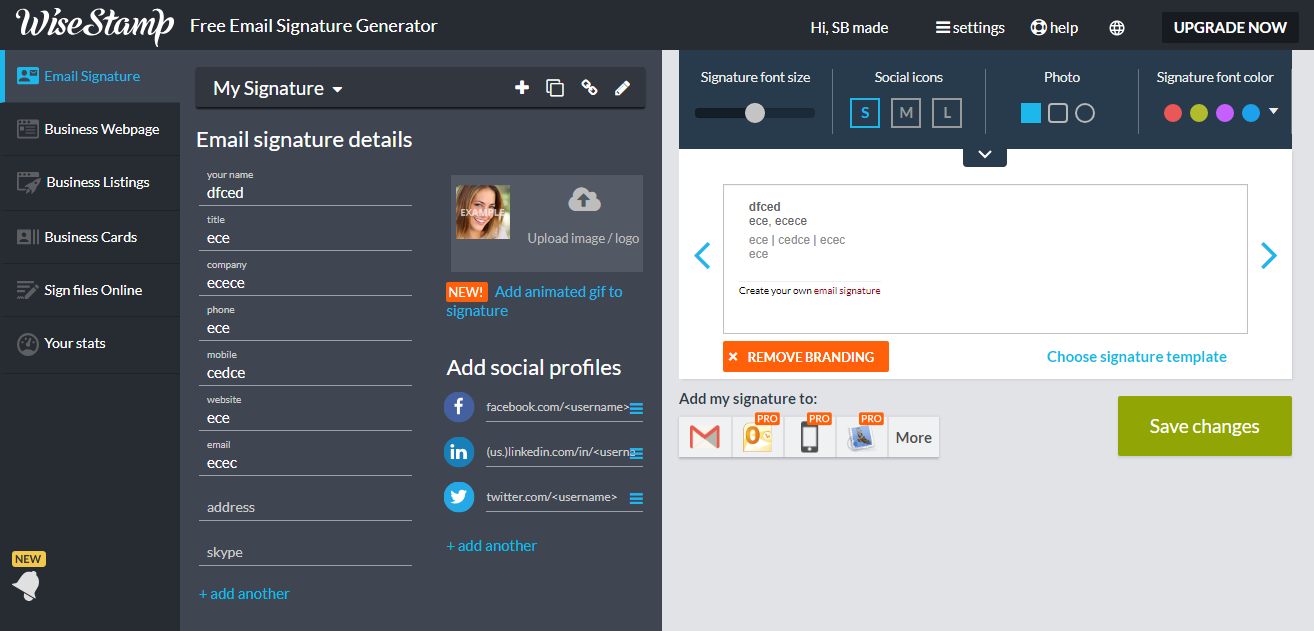Select the Outlook PRO icon
Screen dimensions: 1314x631
(757, 437)
